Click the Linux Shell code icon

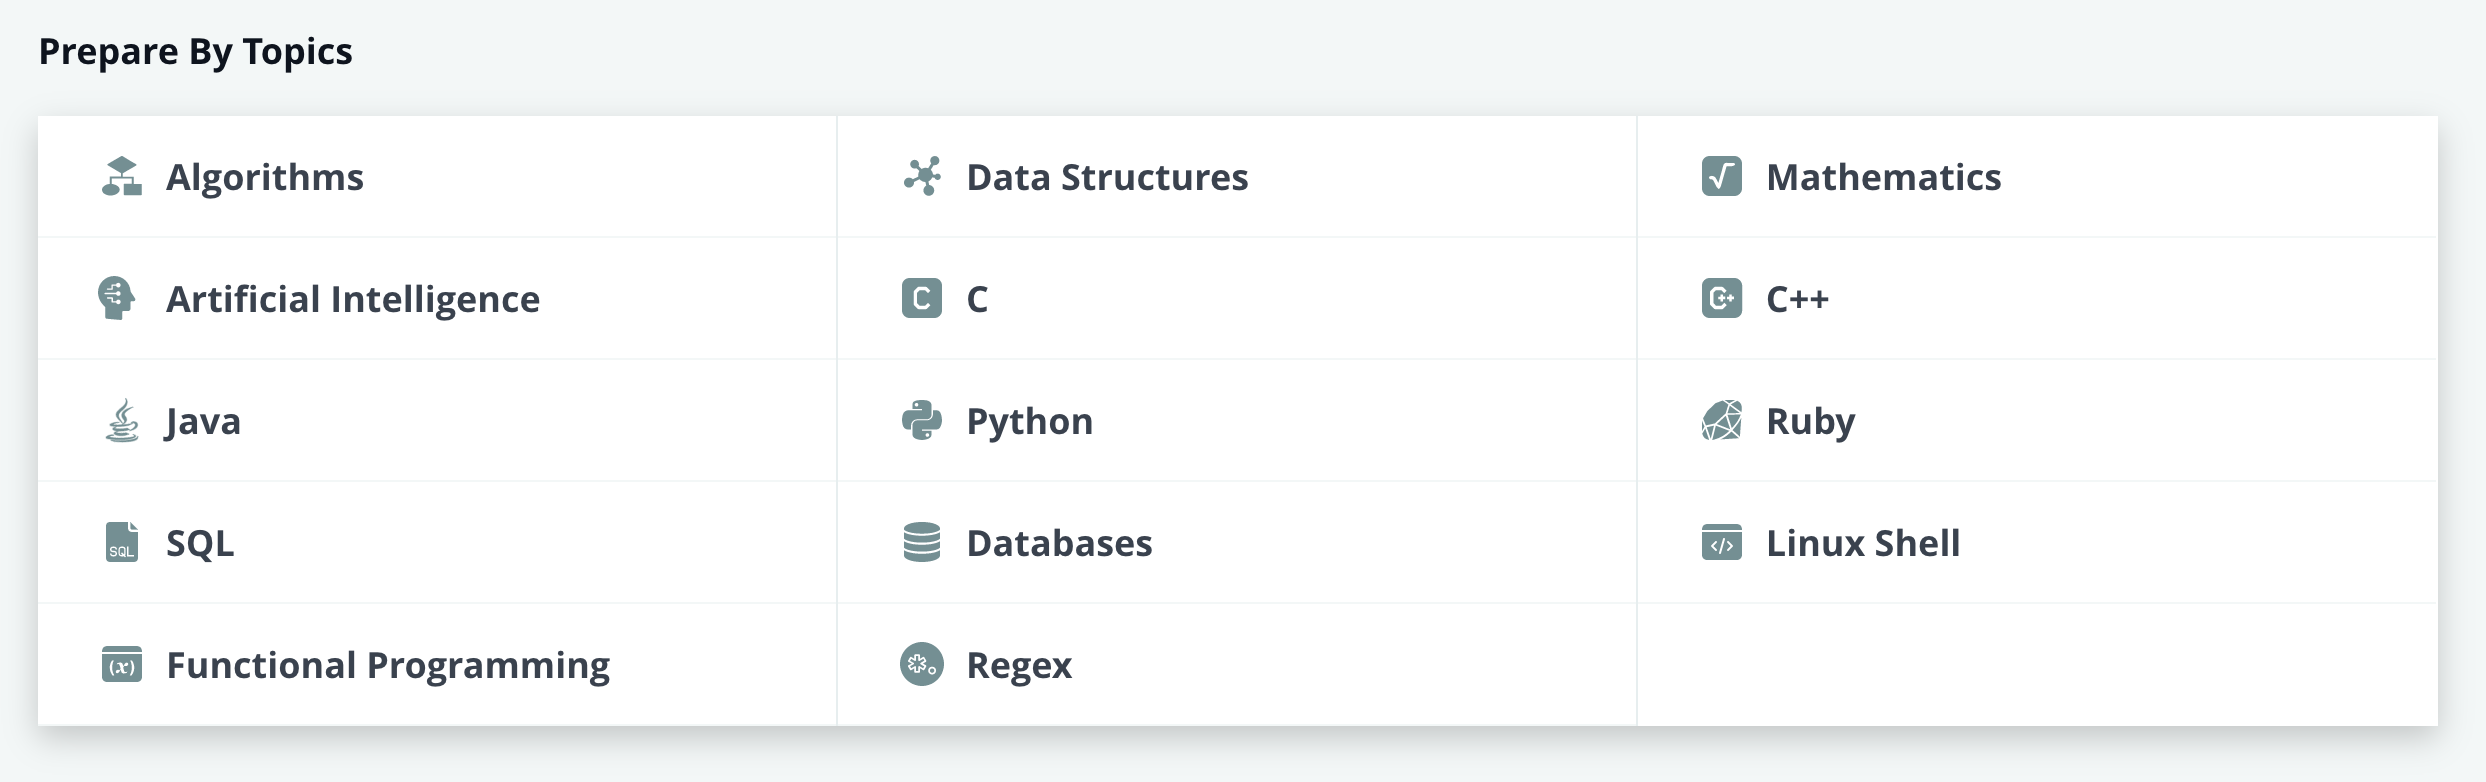pos(1721,543)
